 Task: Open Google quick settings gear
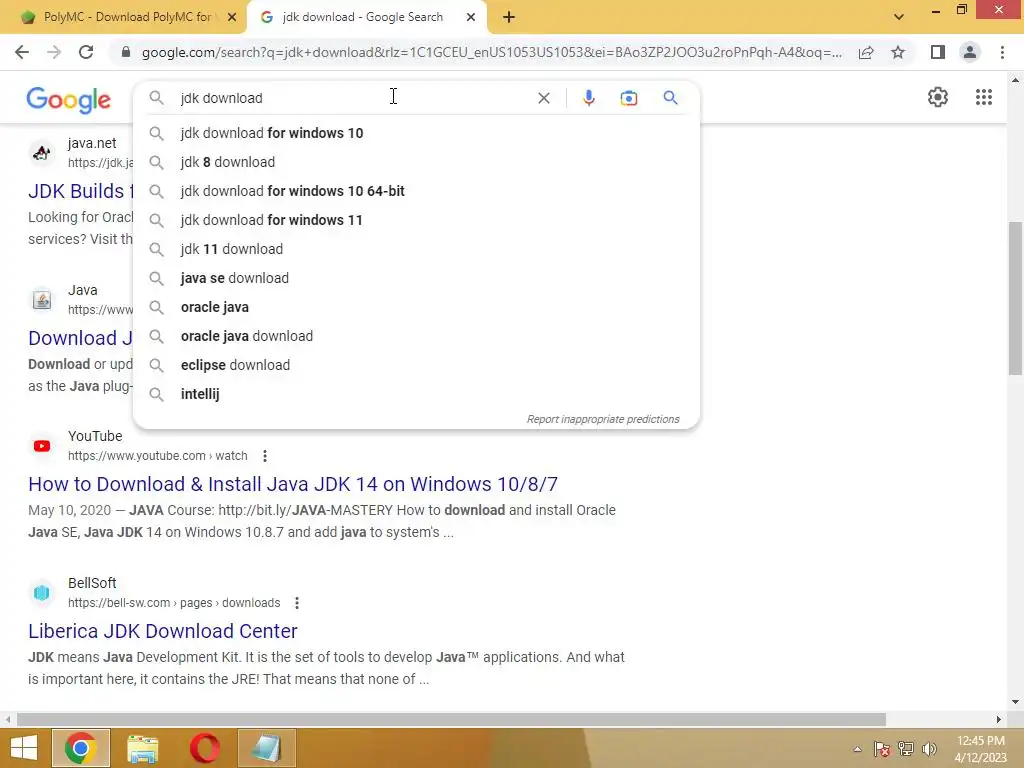(x=938, y=97)
